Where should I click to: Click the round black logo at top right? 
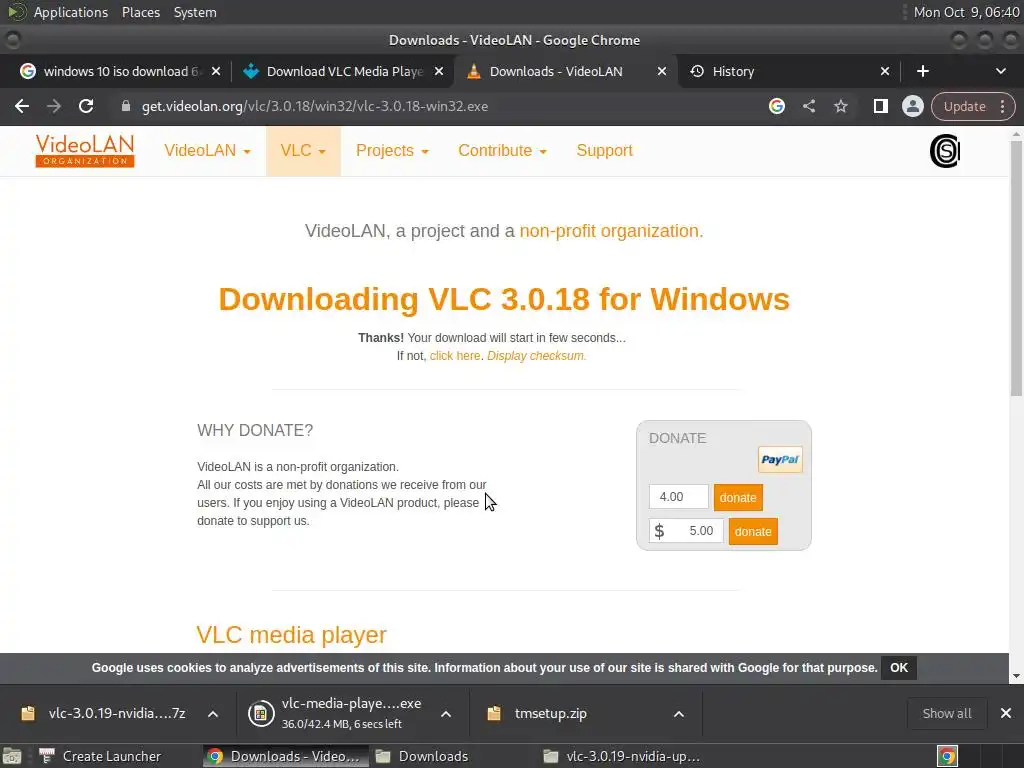(944, 151)
